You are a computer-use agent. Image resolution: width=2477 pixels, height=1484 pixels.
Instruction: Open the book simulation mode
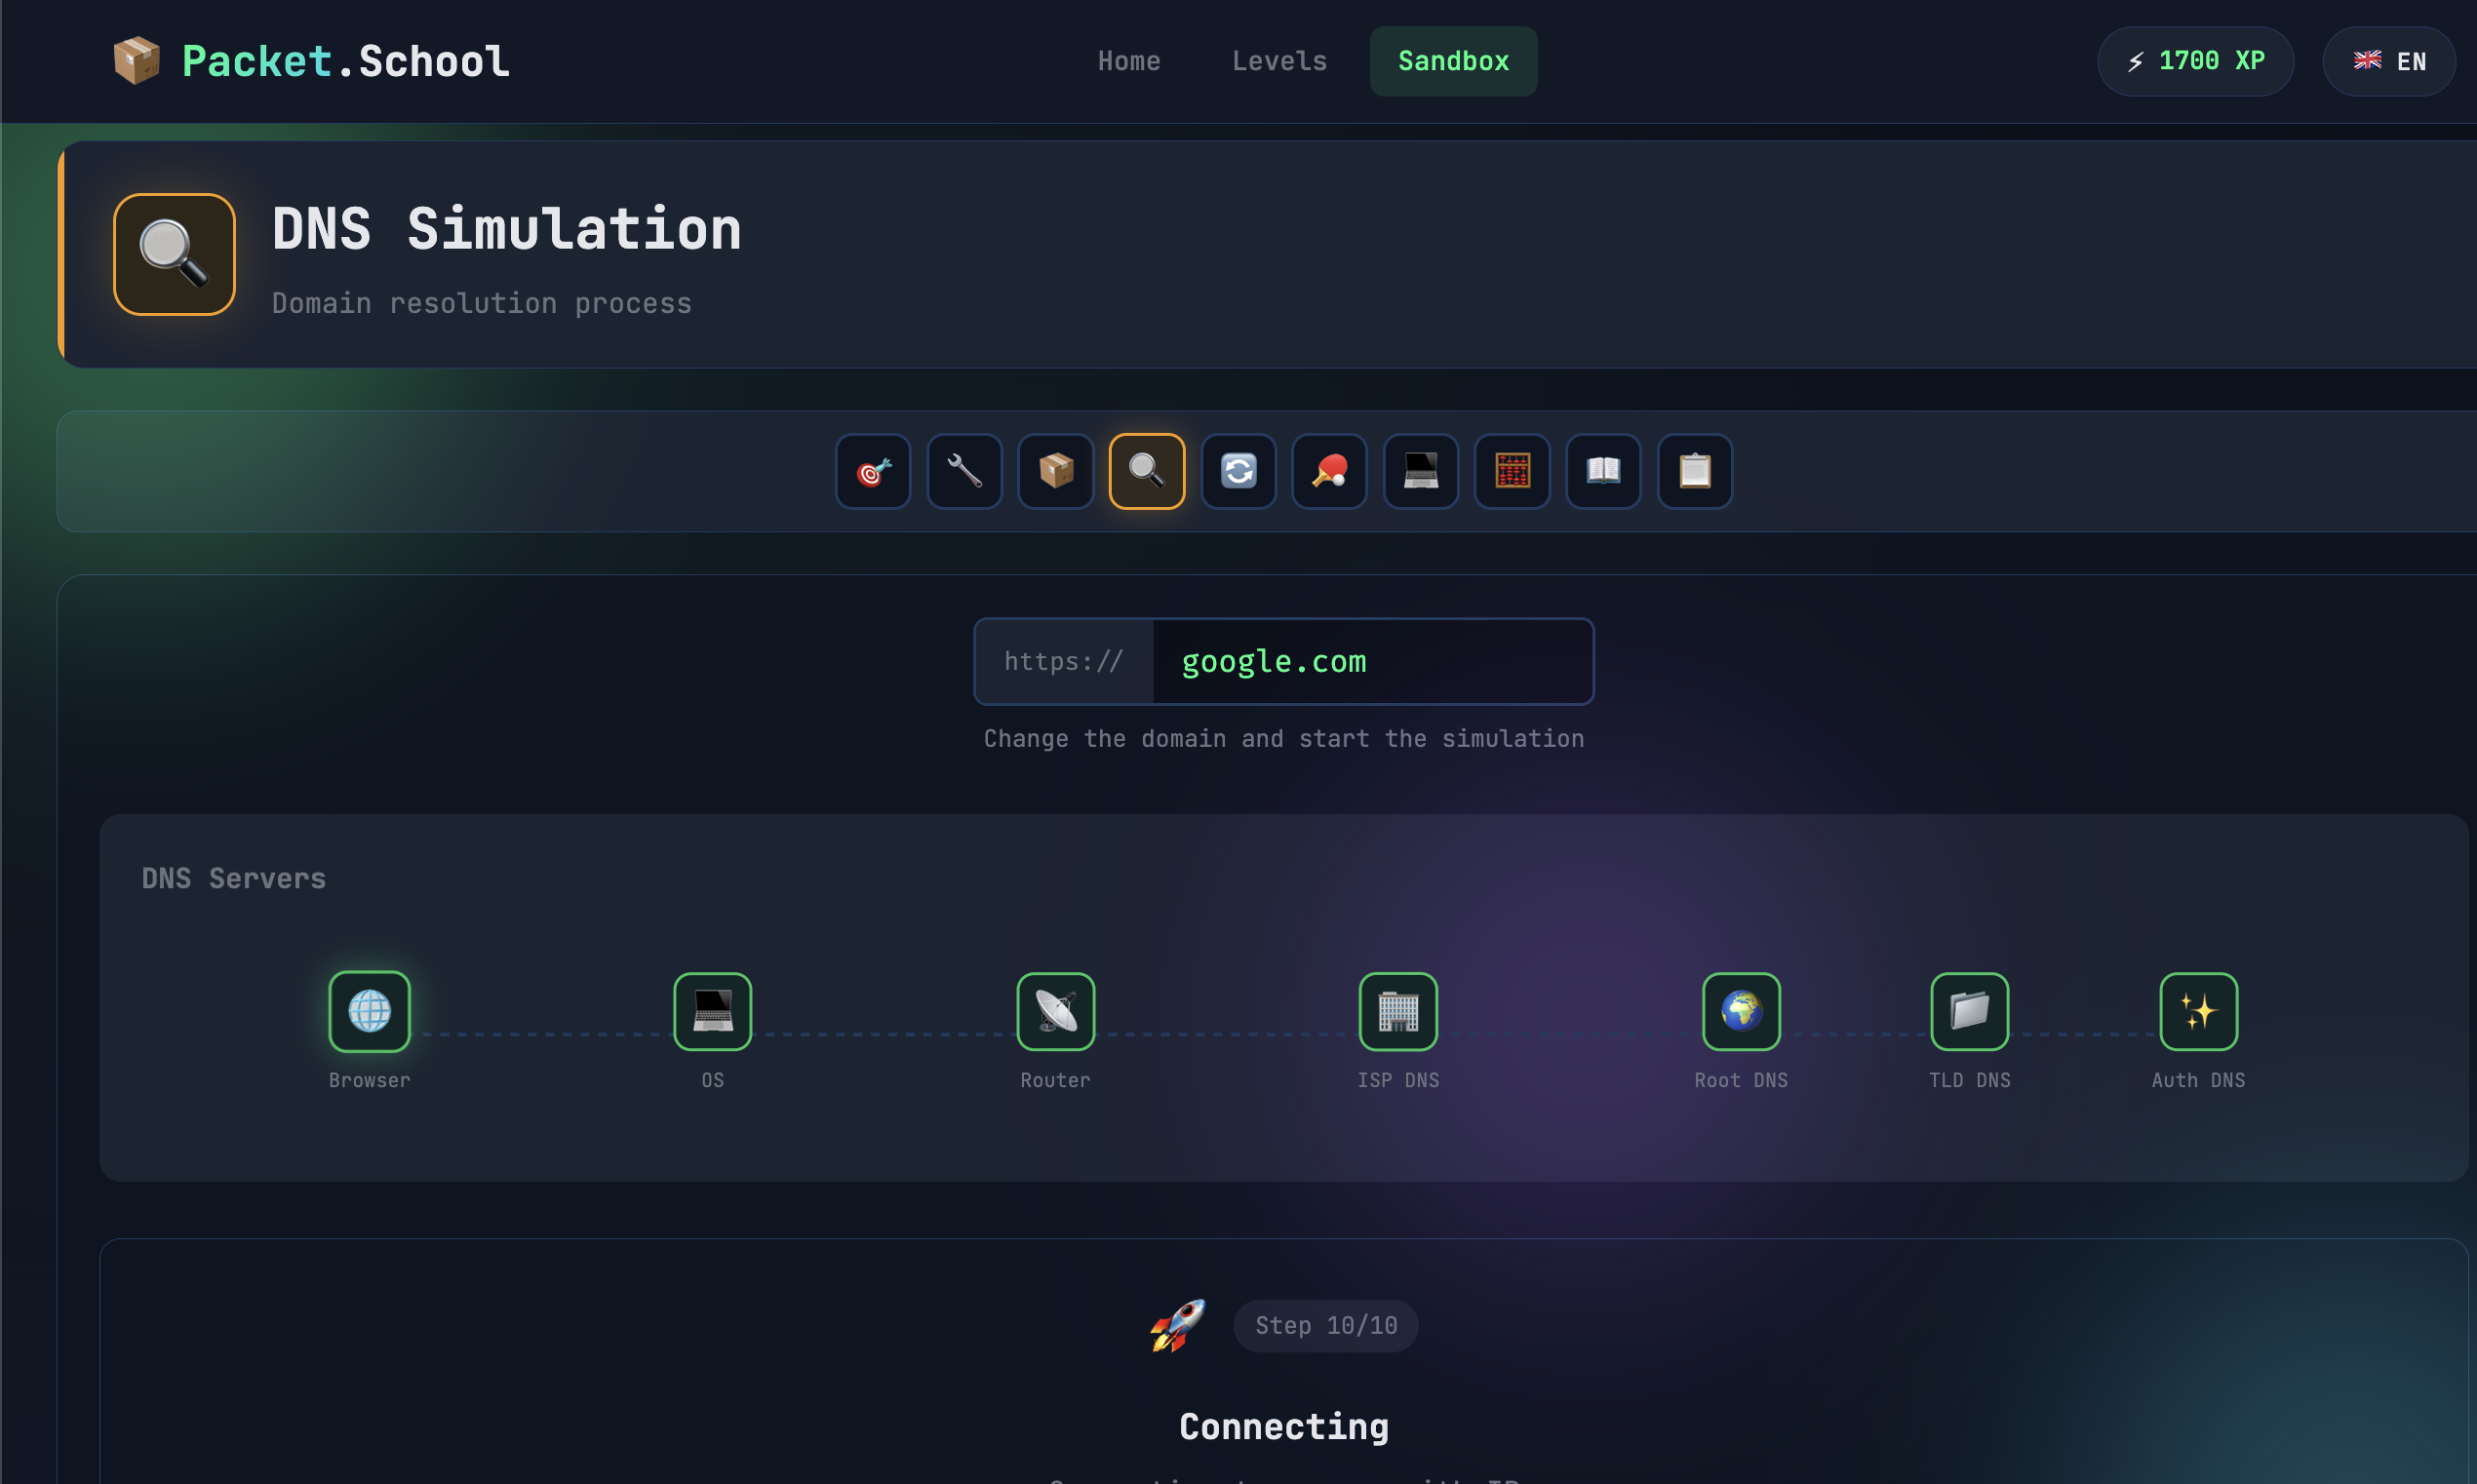(x=1602, y=471)
